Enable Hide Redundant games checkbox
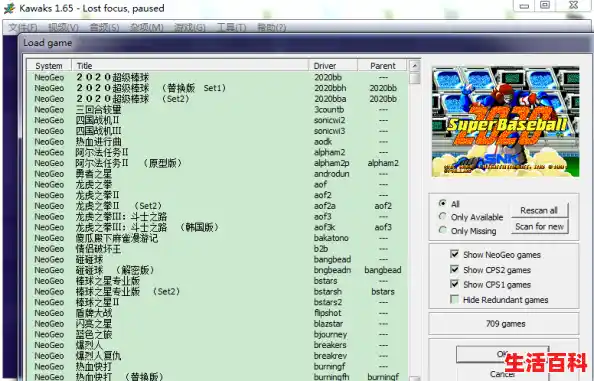This screenshot has width=594, height=381. (x=454, y=299)
